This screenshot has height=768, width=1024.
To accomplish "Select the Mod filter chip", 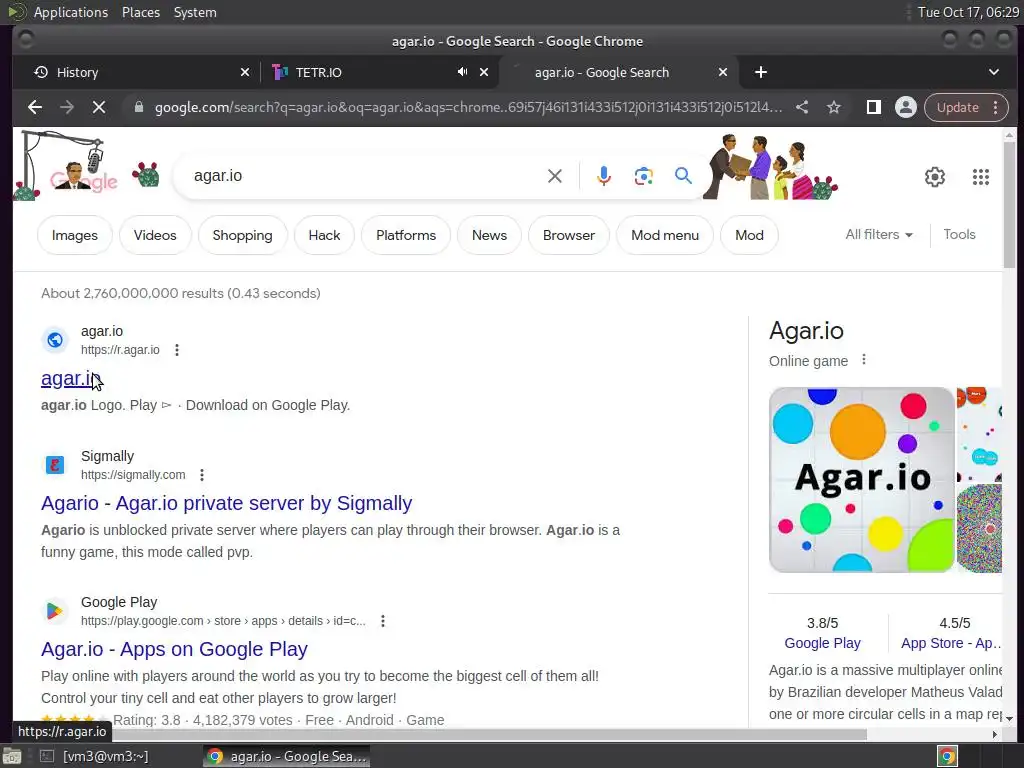I will coord(749,235).
